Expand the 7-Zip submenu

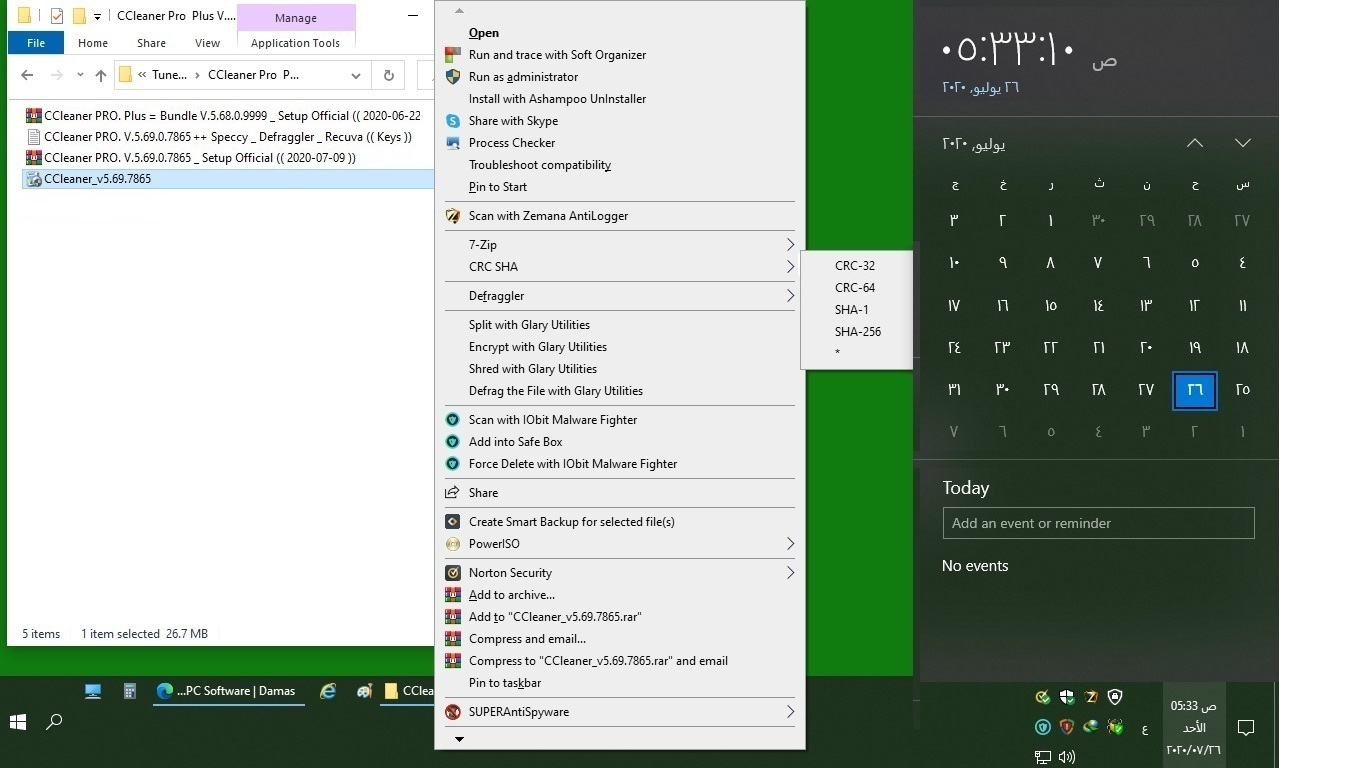pyautogui.click(x=790, y=245)
